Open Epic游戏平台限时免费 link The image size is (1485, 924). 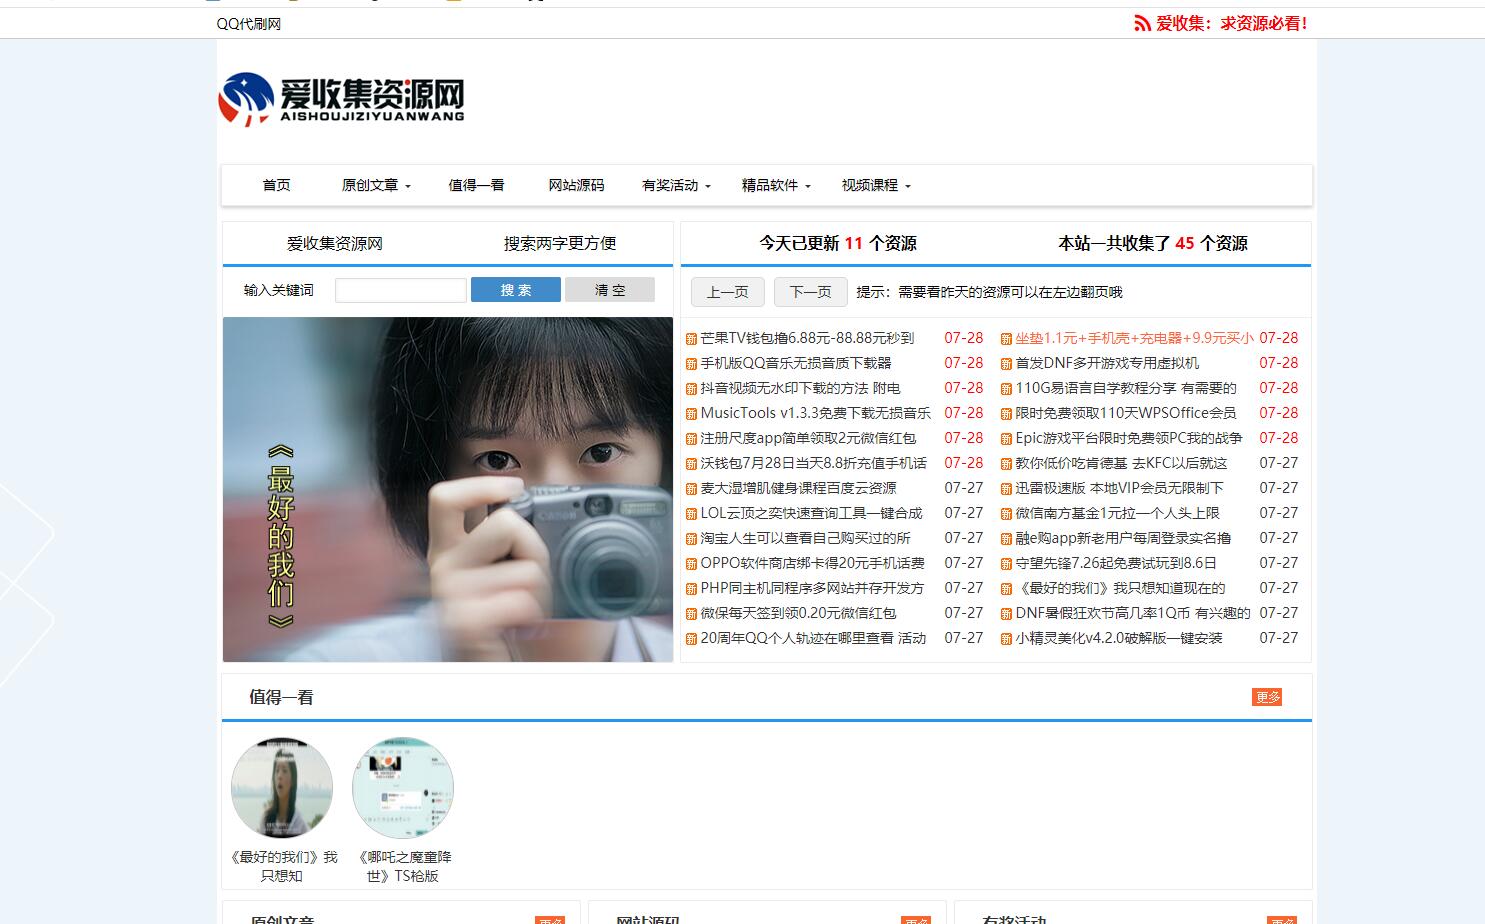(1129, 438)
